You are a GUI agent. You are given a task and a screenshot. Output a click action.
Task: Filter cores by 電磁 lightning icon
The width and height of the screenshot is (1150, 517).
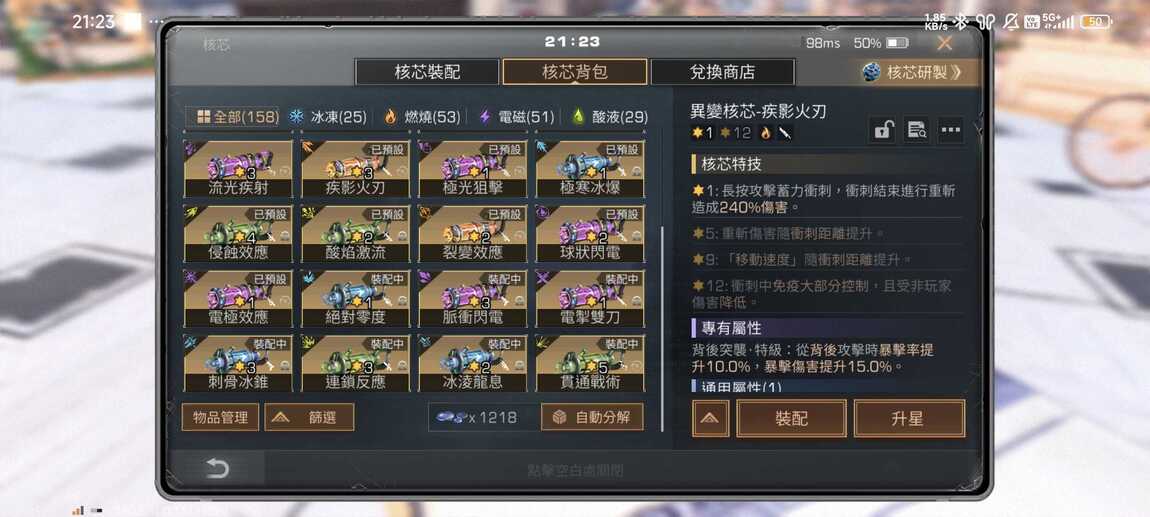click(x=484, y=117)
